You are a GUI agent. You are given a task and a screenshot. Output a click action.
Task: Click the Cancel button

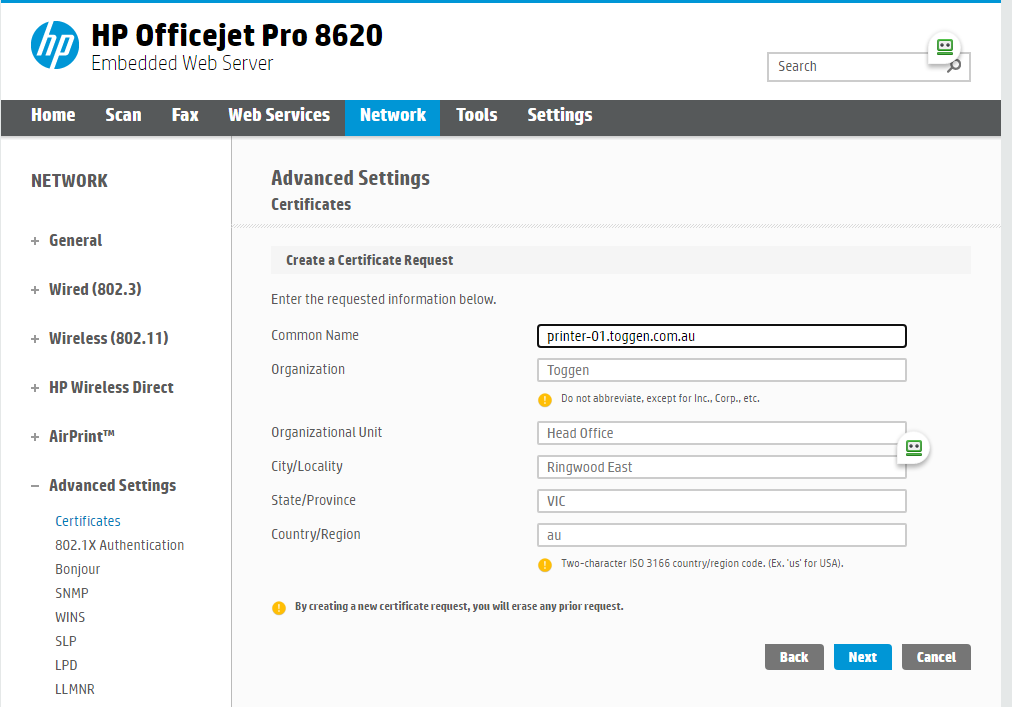(936, 657)
